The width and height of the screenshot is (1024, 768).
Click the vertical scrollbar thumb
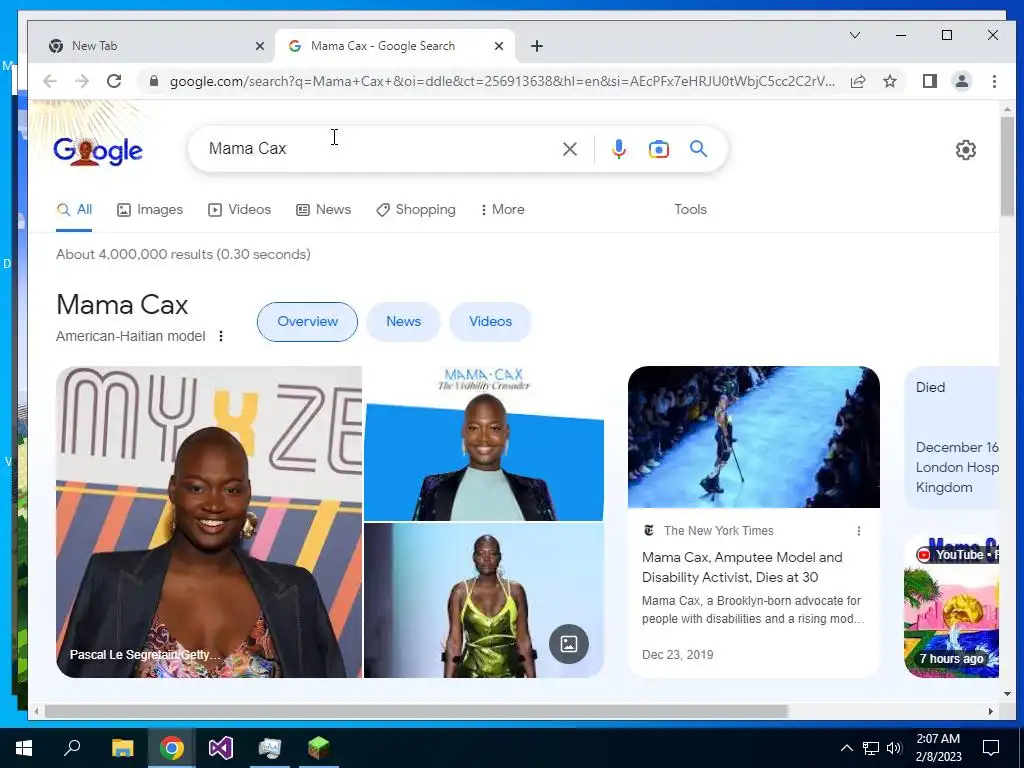click(1006, 167)
